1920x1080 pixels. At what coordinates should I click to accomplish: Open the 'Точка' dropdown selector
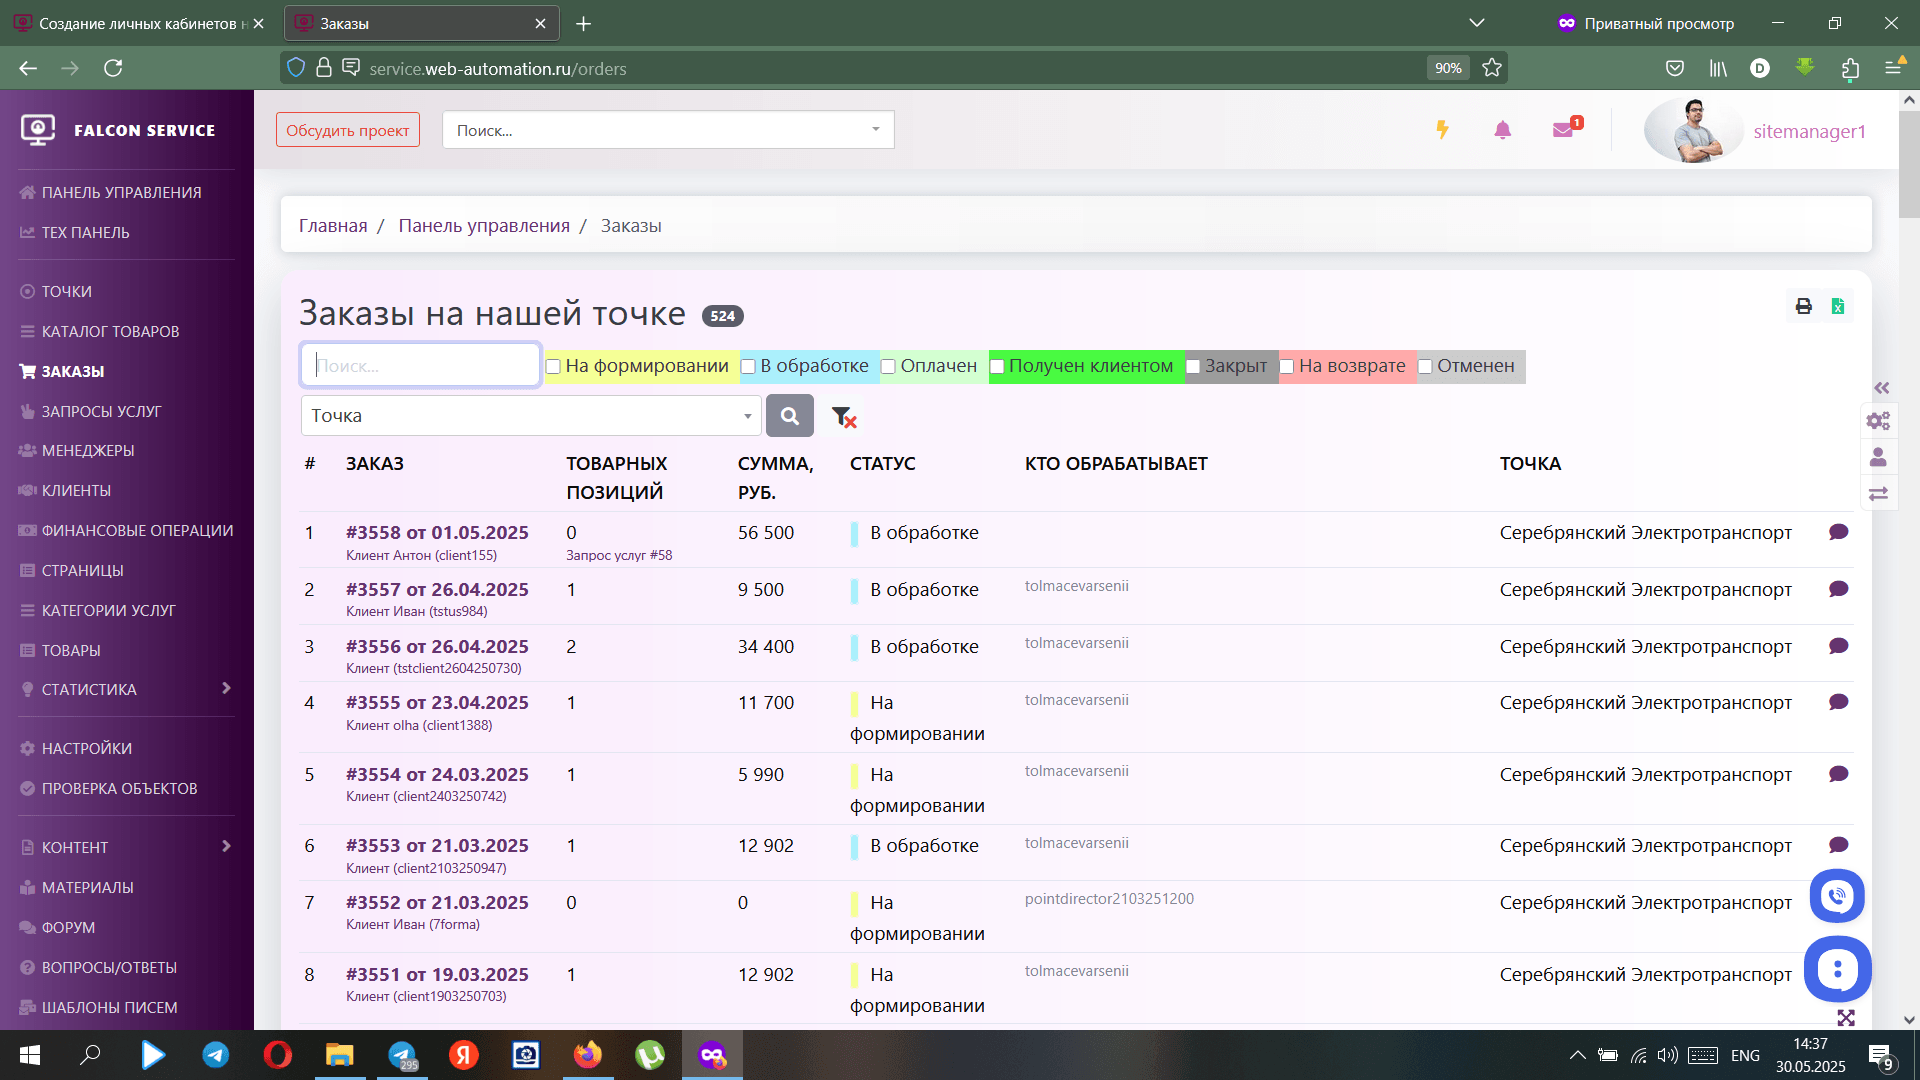click(x=530, y=416)
